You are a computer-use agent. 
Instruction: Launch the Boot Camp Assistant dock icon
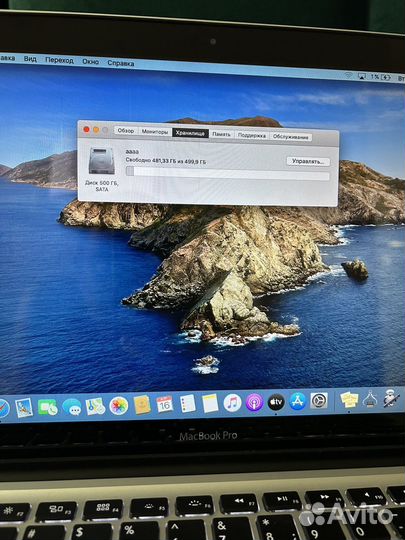tap(370, 399)
